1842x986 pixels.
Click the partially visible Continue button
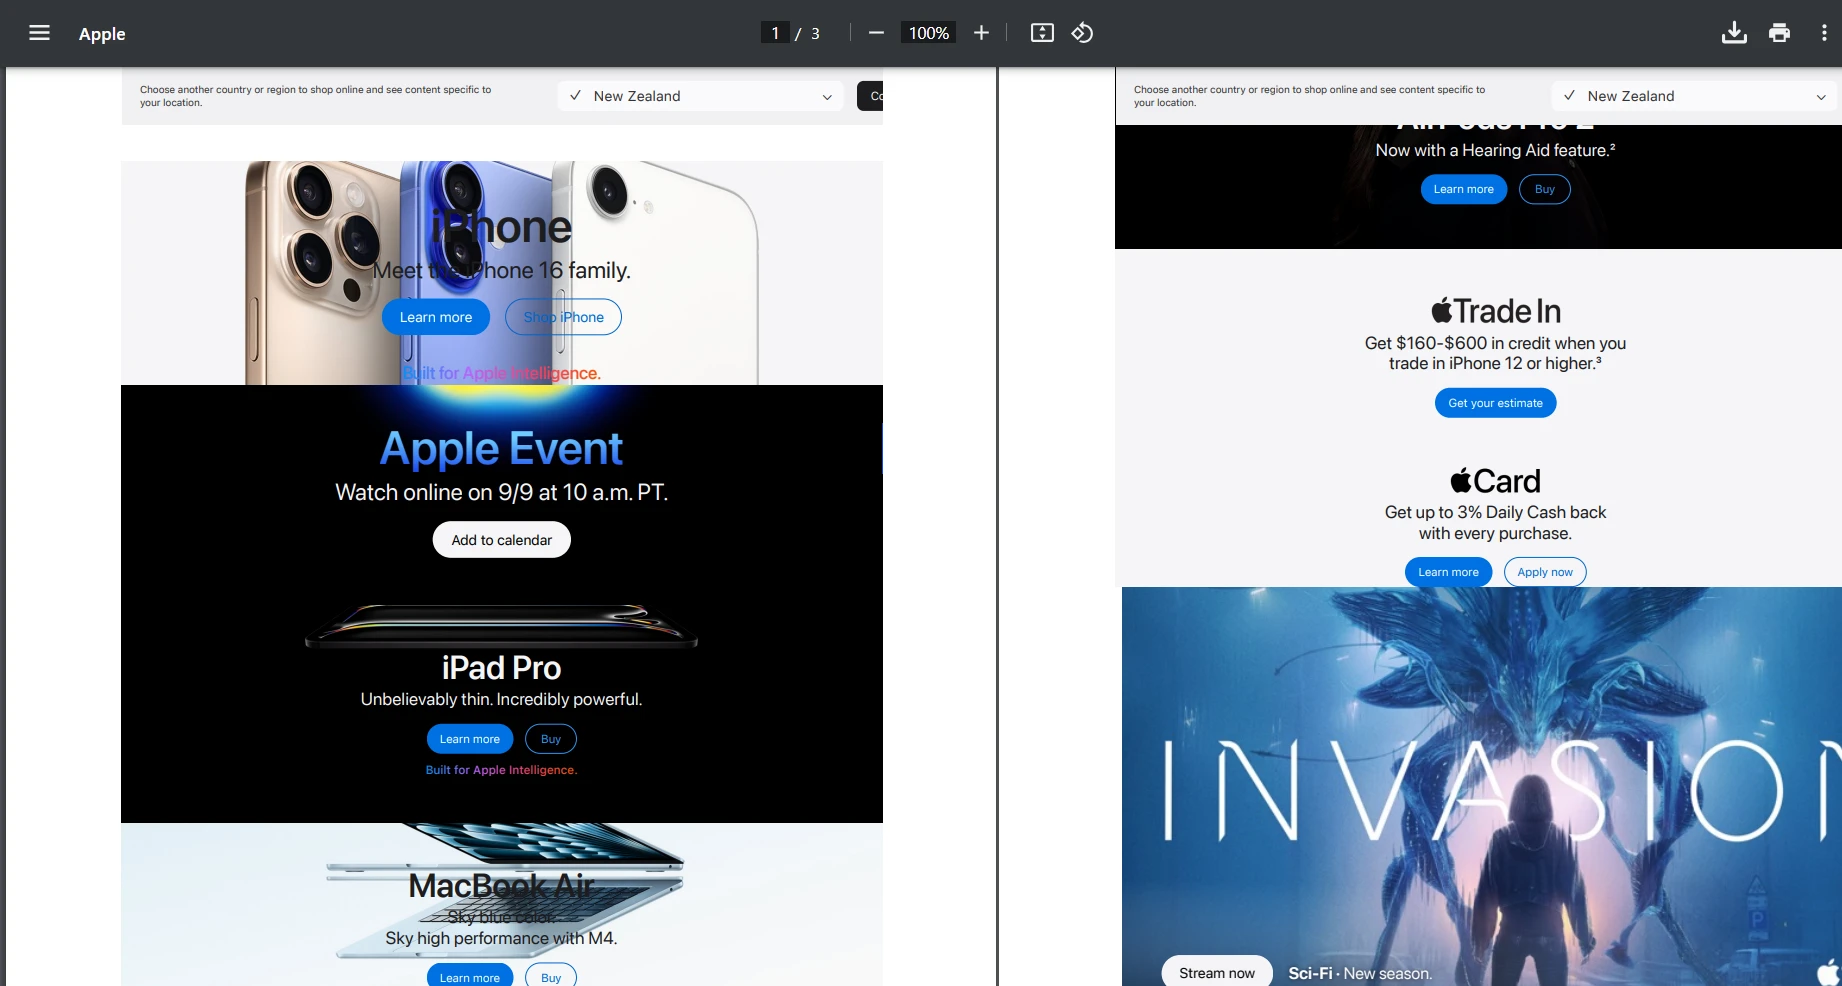tap(870, 96)
